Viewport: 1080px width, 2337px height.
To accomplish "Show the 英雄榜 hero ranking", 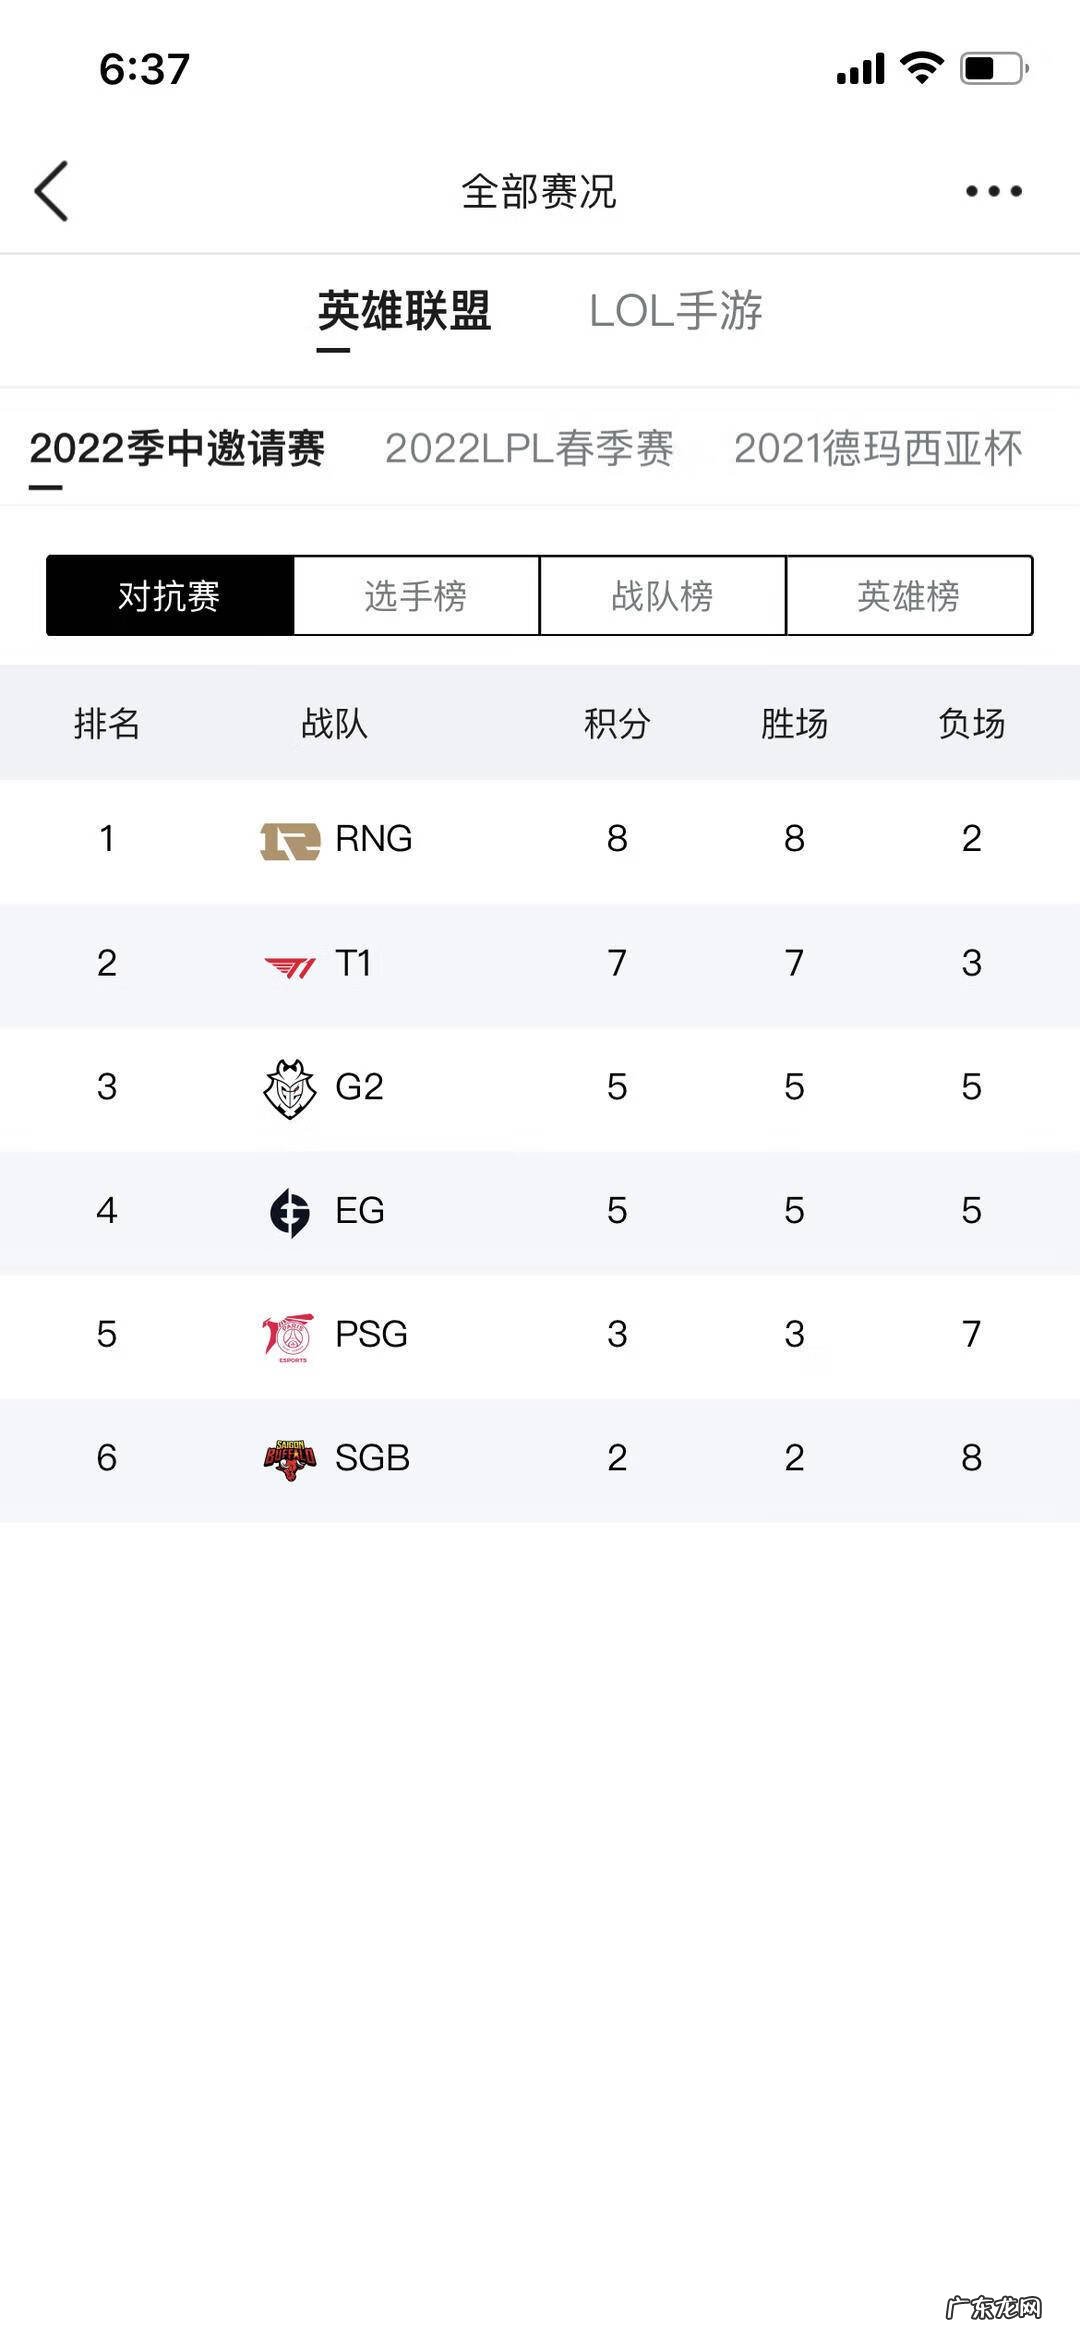I will pos(908,596).
